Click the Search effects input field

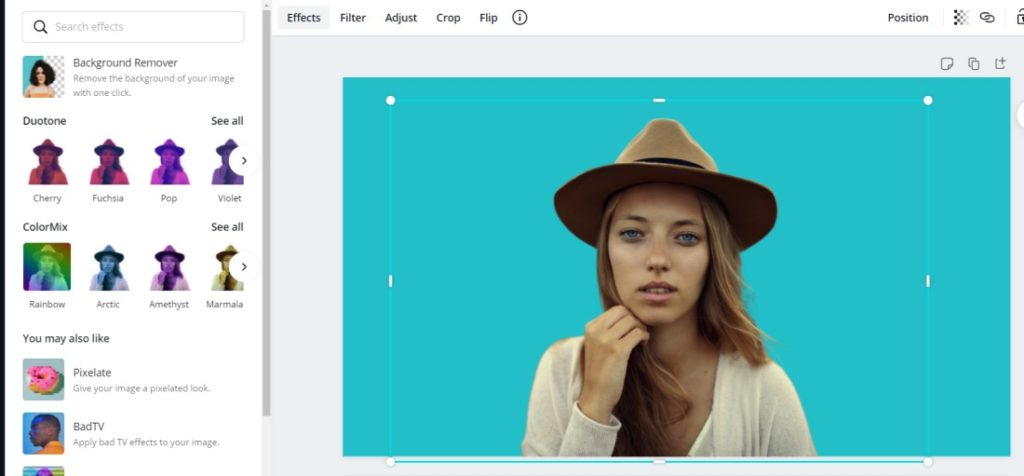[x=133, y=27]
